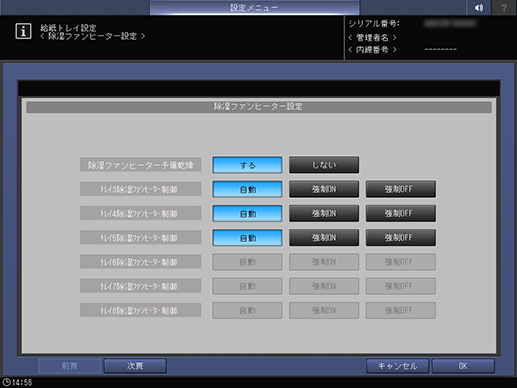Select the 設定メニュー tab
Screen dimensions: 517x388
click(x=254, y=7)
